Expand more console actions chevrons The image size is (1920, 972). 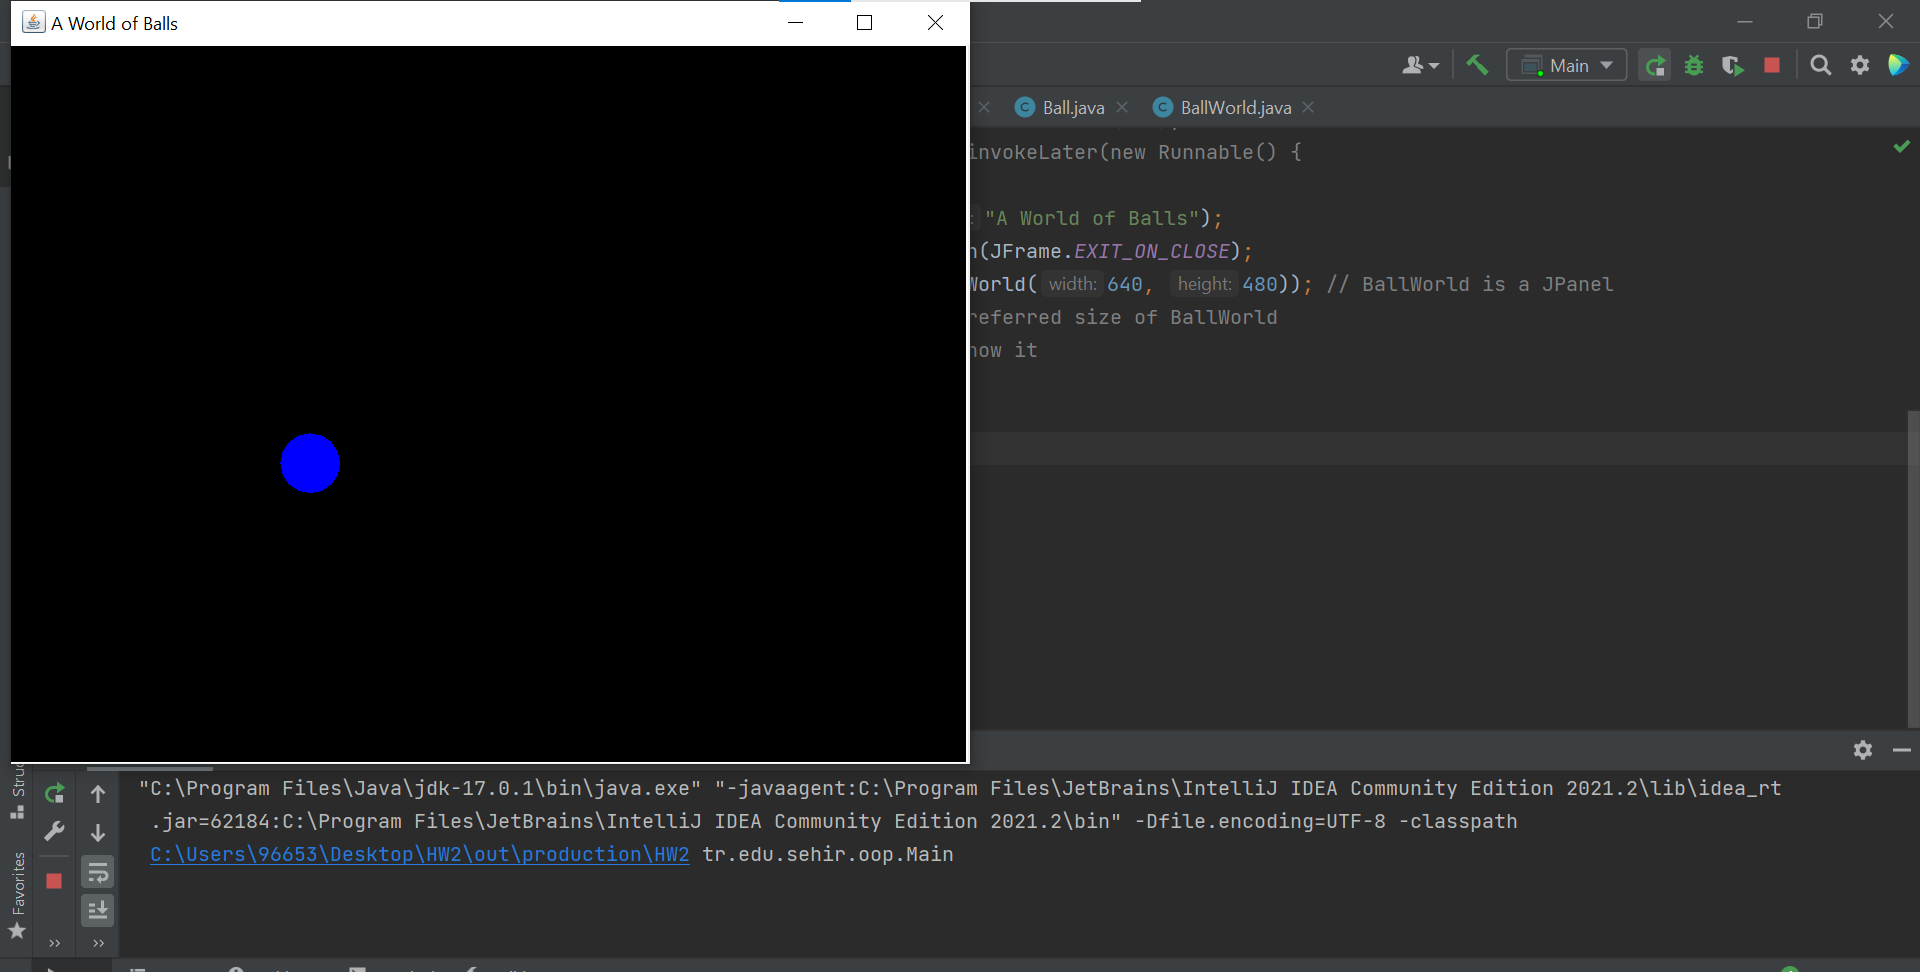[98, 943]
